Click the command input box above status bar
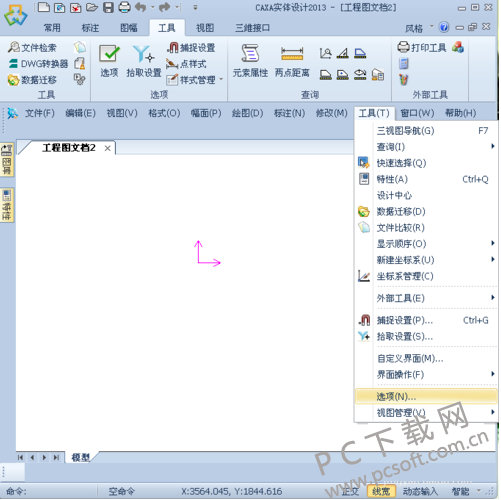Screen dimensions: 501x500 (x=13, y=472)
